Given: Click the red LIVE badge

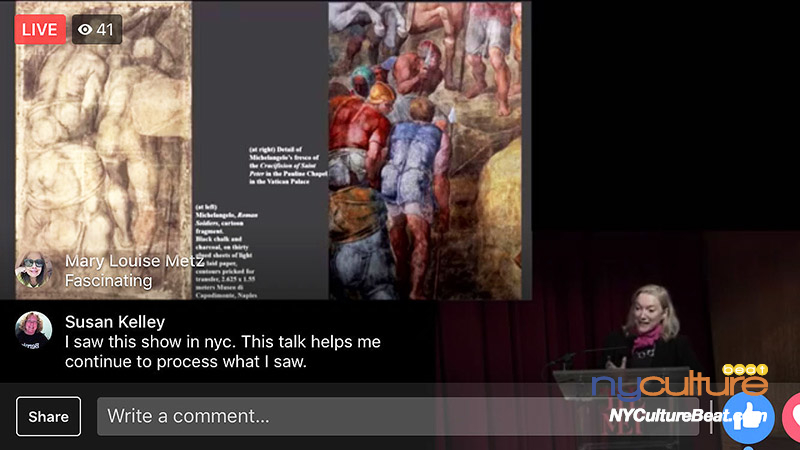Looking at the screenshot, I should (x=40, y=29).
